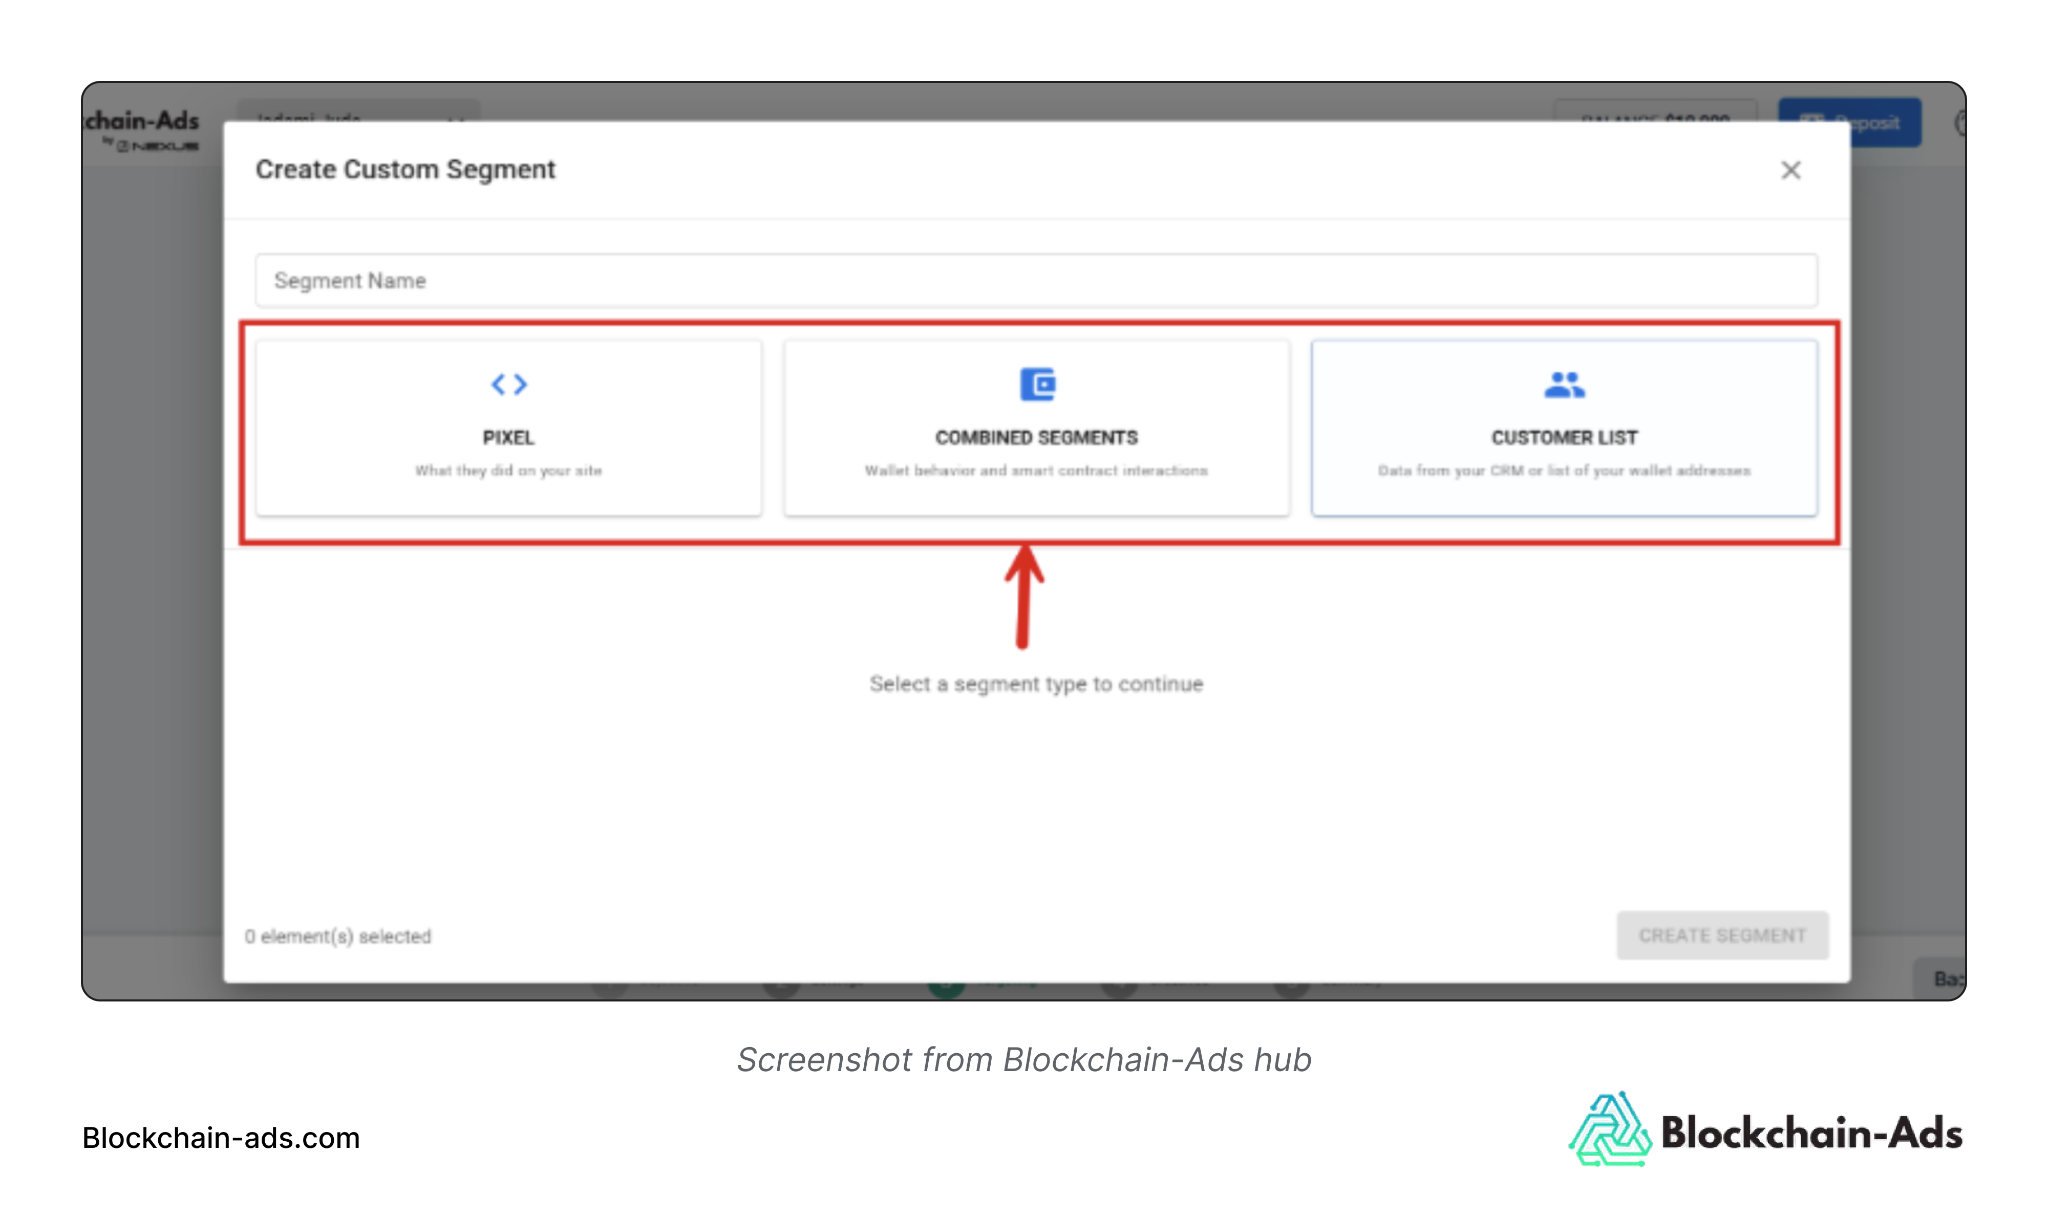Click 'Select a segment type to continue' text
2048x1226 pixels.
click(1036, 684)
